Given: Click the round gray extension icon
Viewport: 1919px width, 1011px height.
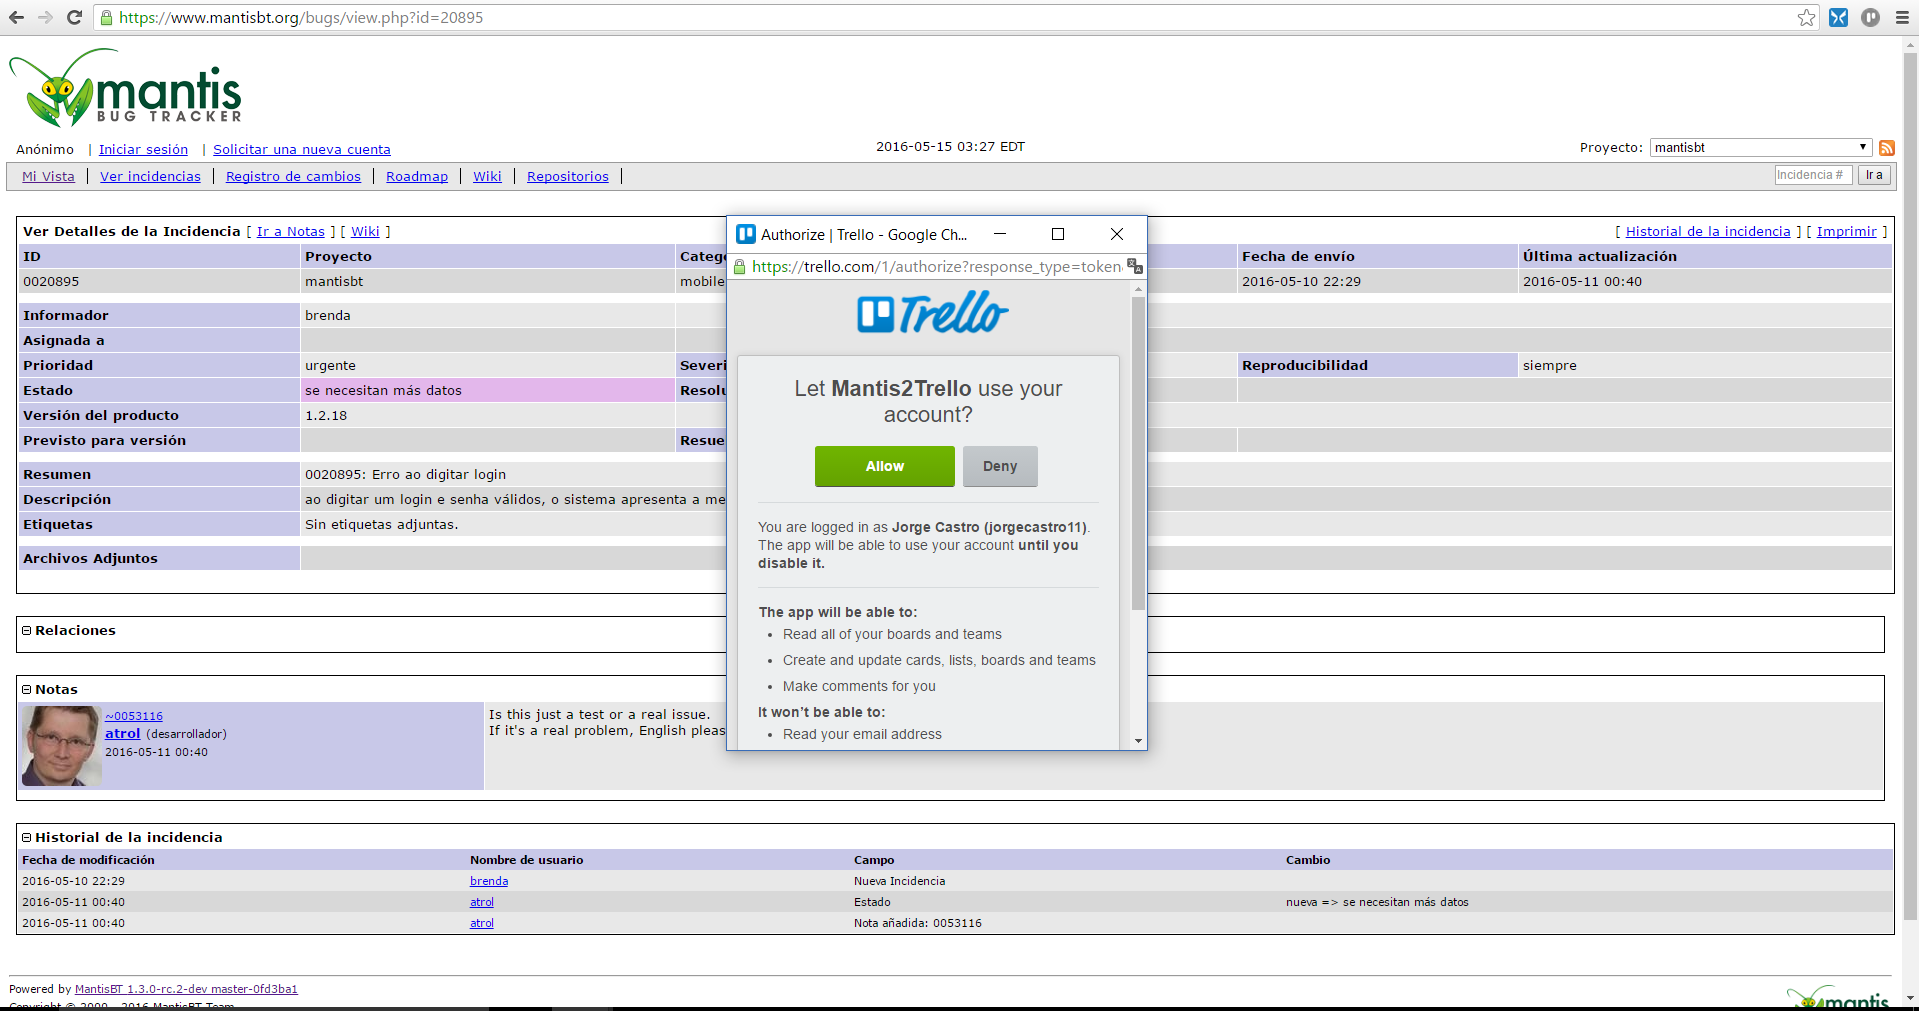Looking at the screenshot, I should point(1870,17).
